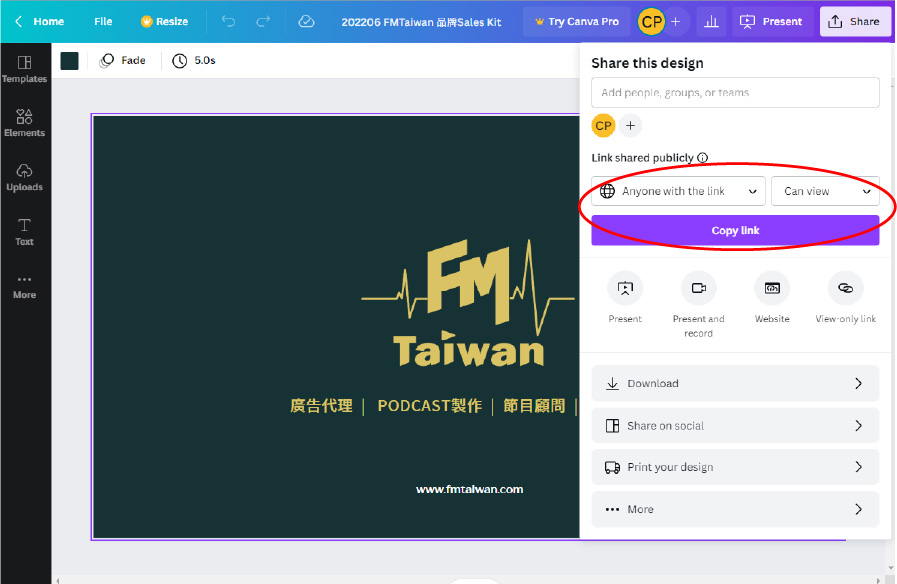Screen dimensions: 897x584
Task: Add person with share panel plus
Action: tap(630, 126)
